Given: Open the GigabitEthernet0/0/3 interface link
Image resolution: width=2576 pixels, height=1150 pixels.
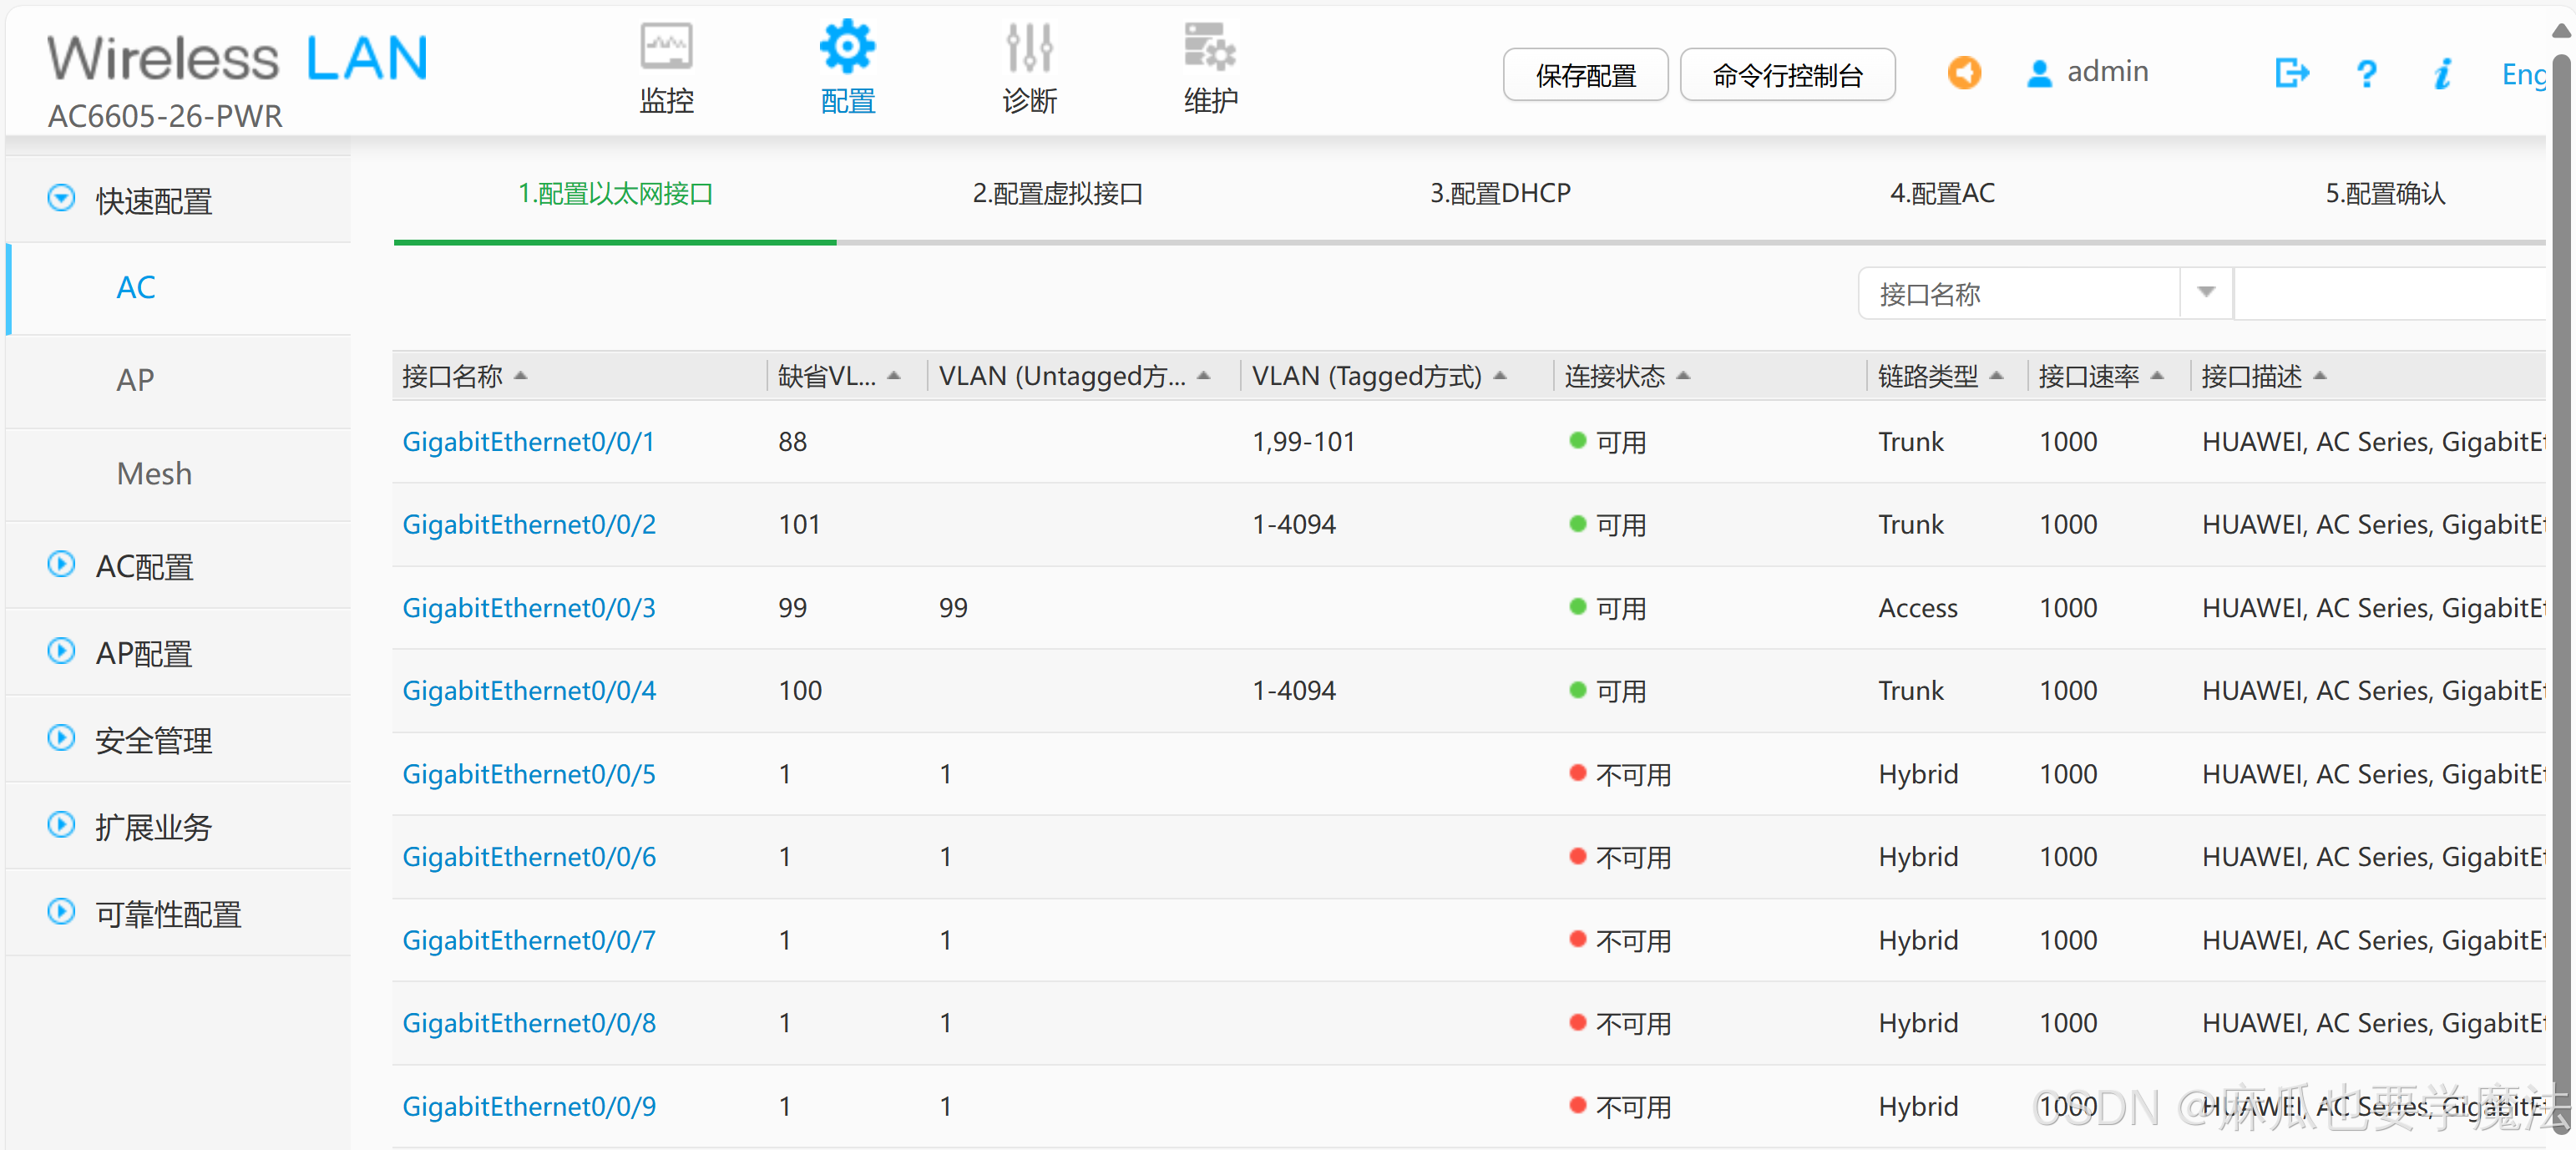Looking at the screenshot, I should click(529, 608).
